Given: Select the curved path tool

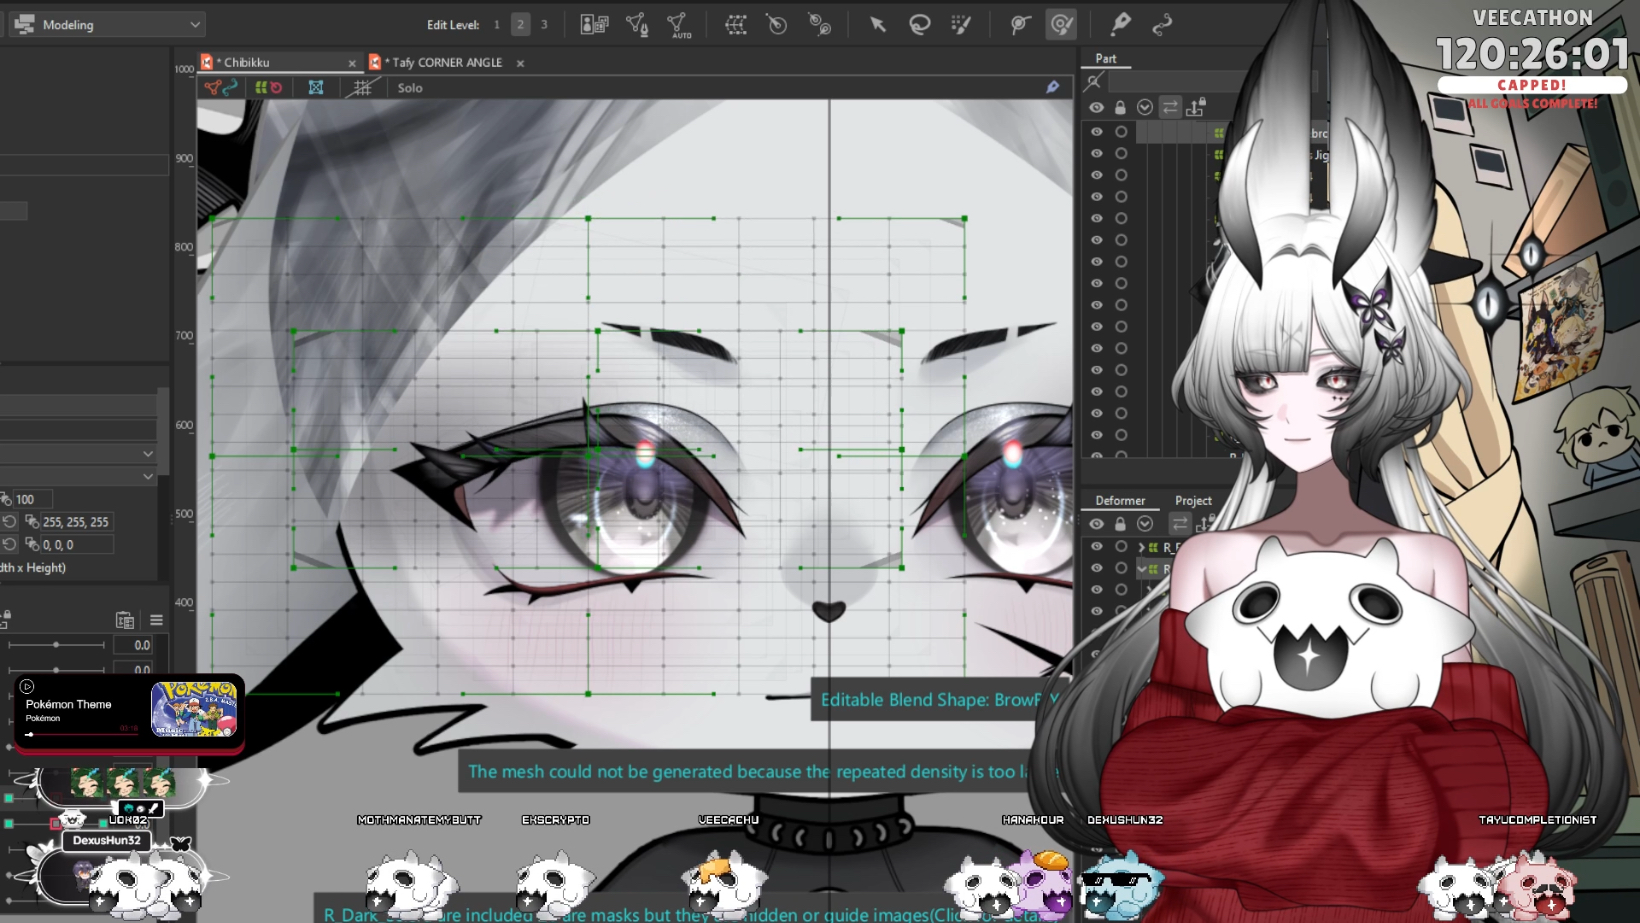Looking at the screenshot, I should [x=1162, y=24].
